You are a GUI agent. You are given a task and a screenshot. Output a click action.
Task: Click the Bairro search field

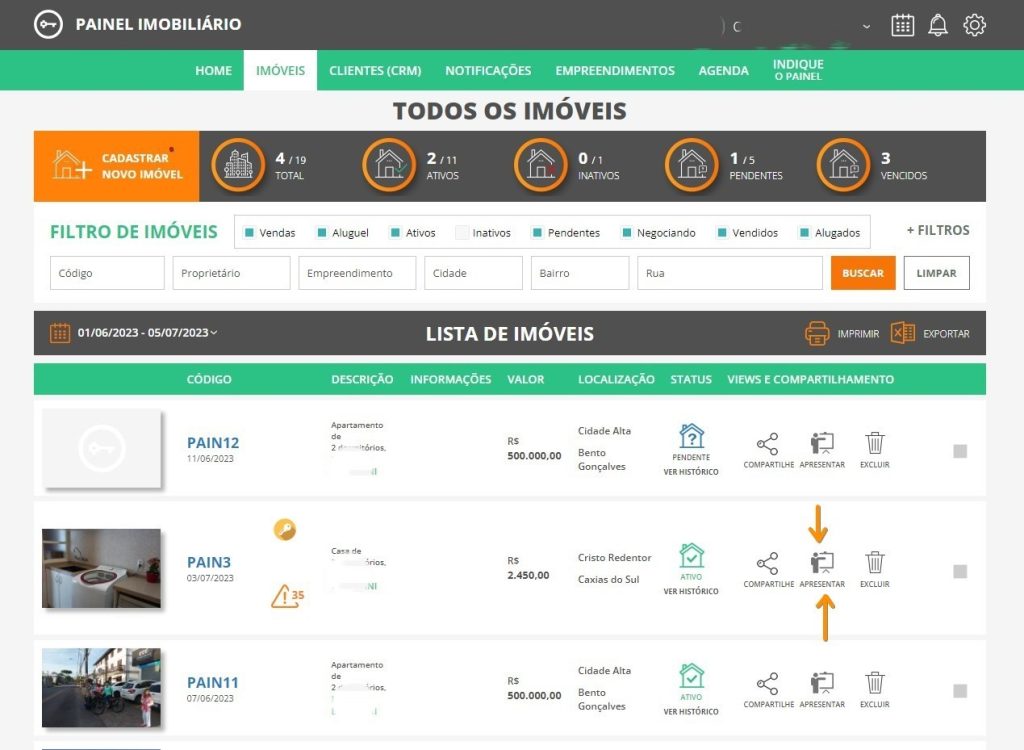[580, 273]
